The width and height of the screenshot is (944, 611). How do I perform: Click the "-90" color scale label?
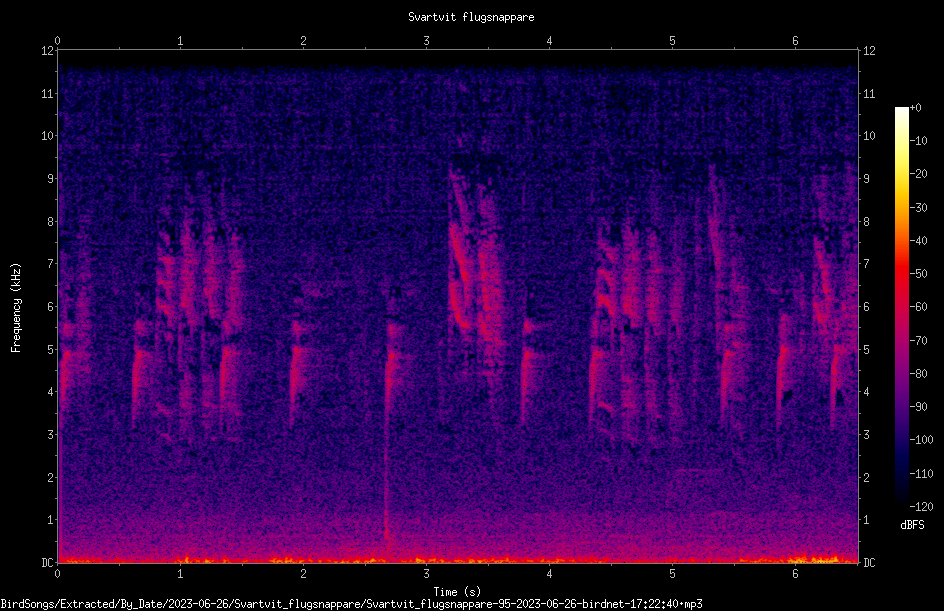tap(918, 407)
